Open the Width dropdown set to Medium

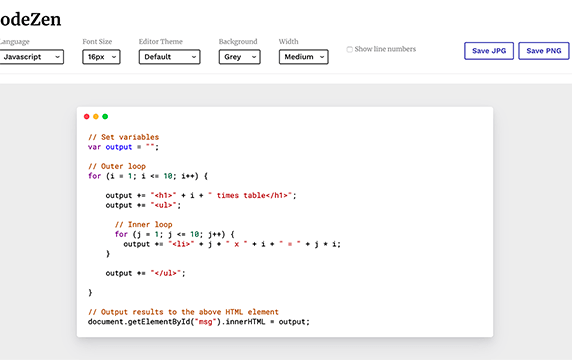[x=304, y=57]
